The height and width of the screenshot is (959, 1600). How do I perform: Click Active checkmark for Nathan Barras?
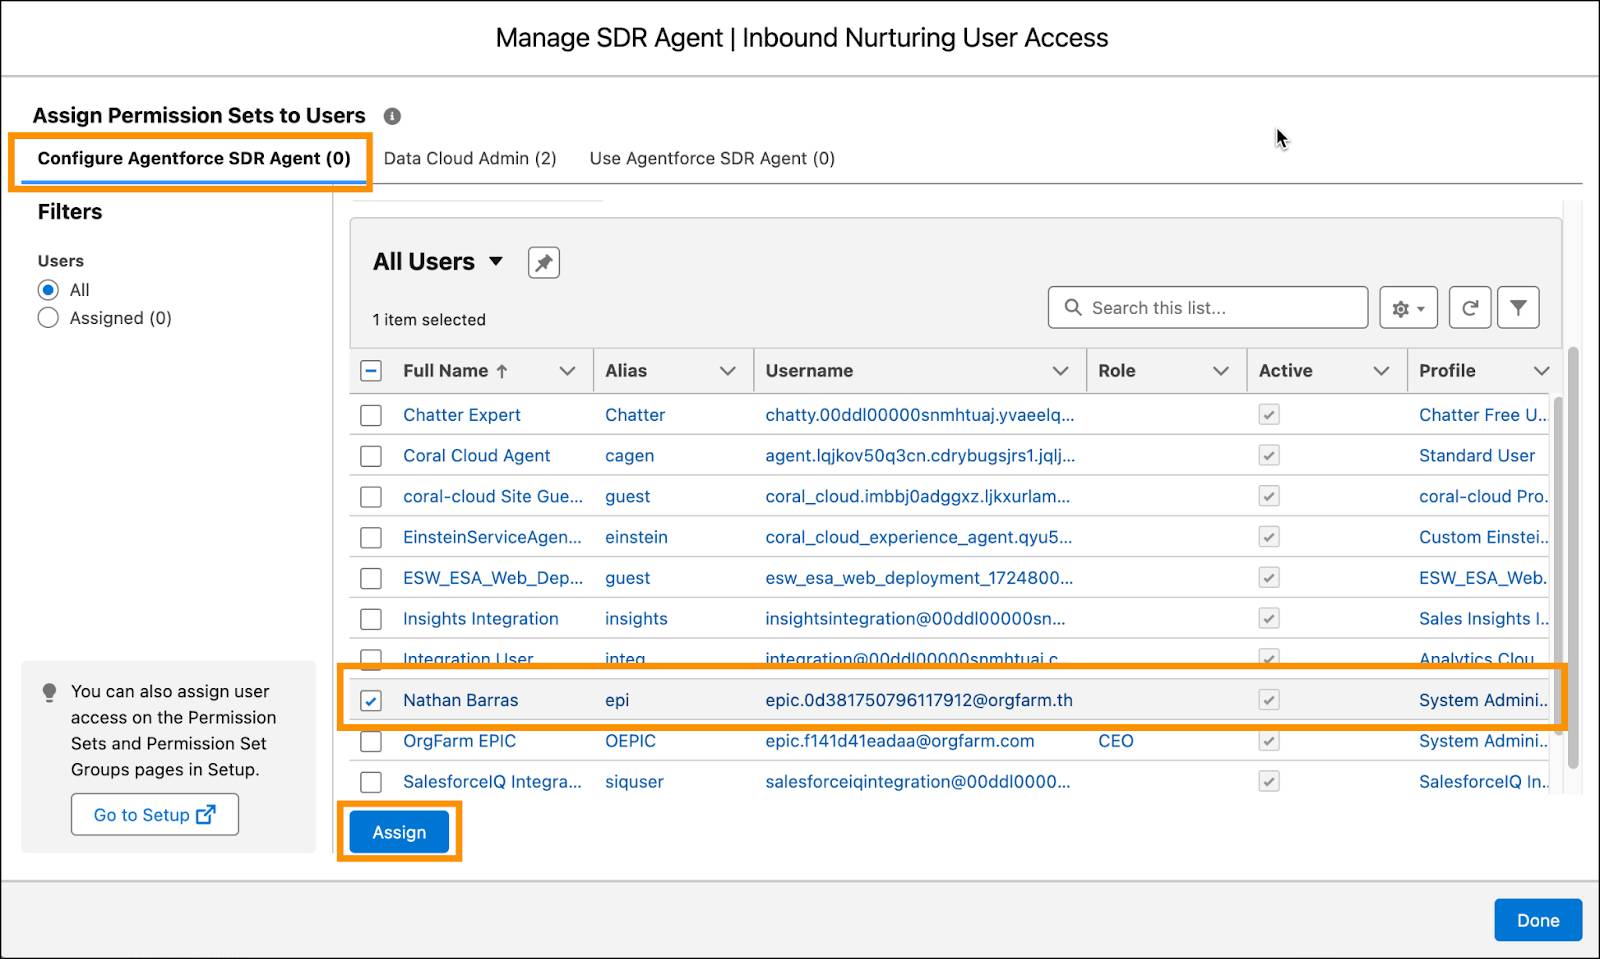click(x=1269, y=700)
